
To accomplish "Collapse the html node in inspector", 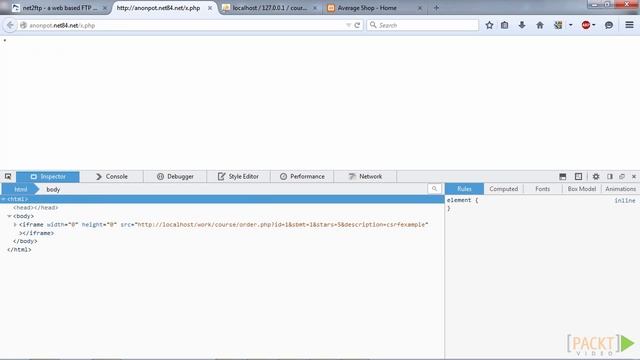I will coord(3,199).
